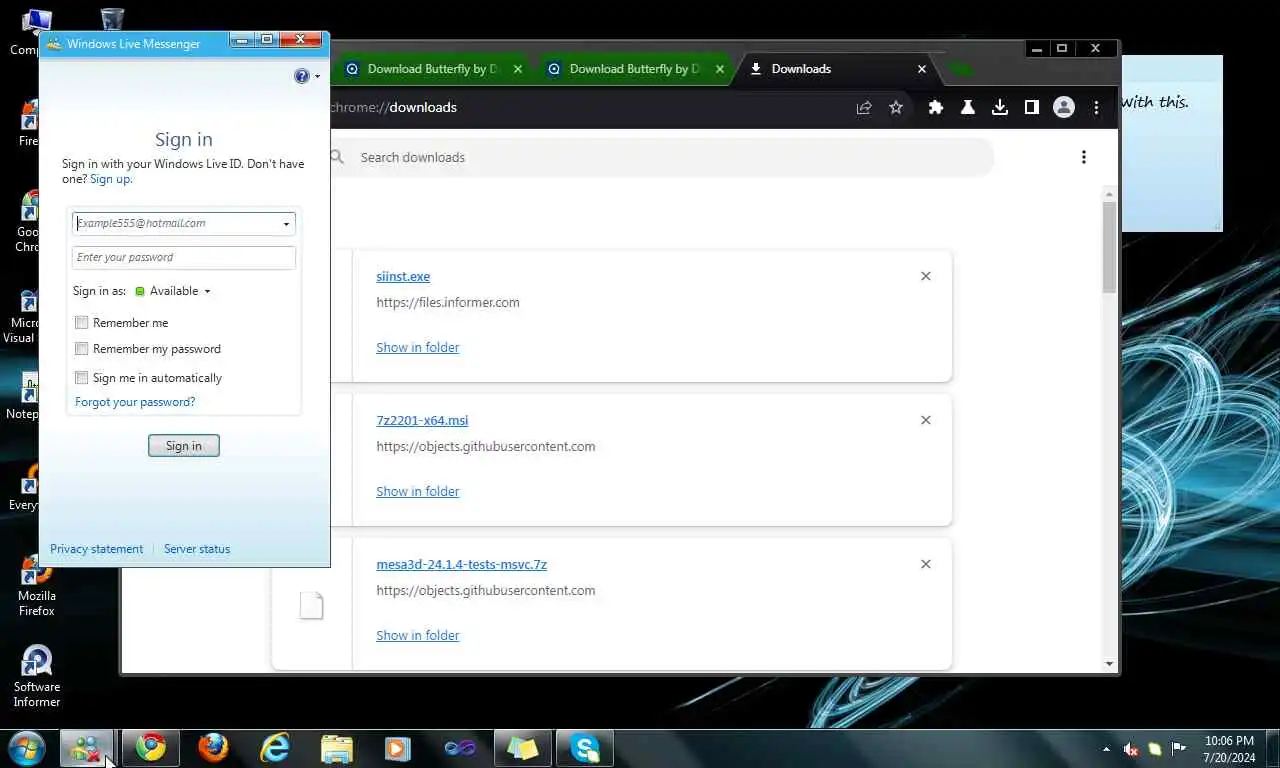Image resolution: width=1280 pixels, height=768 pixels.
Task: Open the 7z2201-x64.msi file link
Action: [422, 420]
